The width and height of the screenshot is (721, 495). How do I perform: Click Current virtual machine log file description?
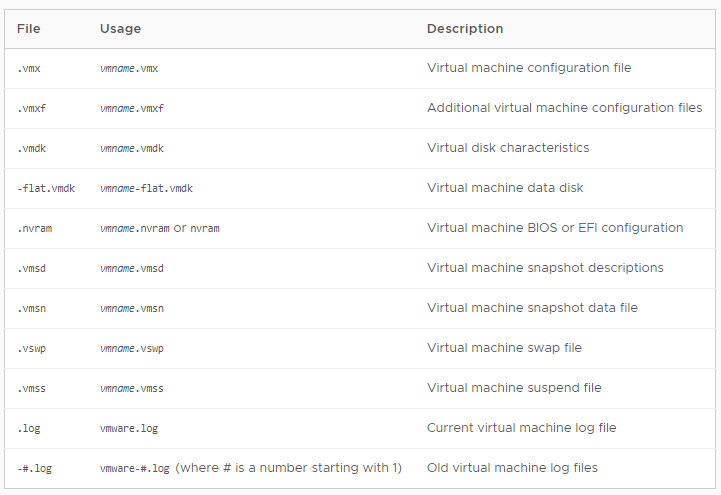[x=521, y=427]
